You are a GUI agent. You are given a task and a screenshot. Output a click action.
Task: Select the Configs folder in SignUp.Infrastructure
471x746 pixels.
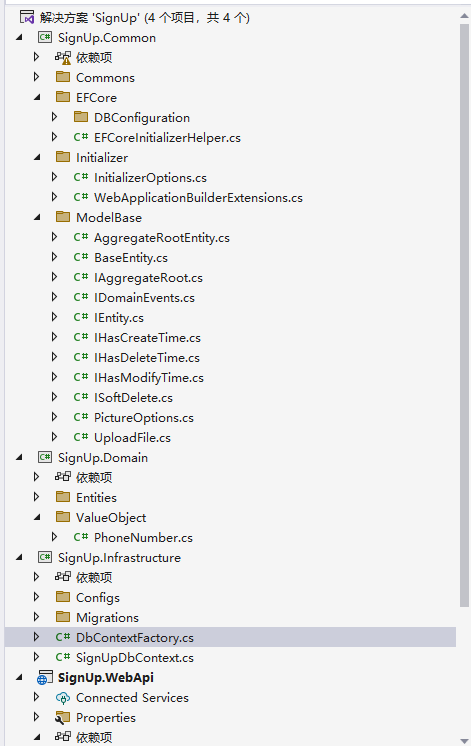(x=98, y=598)
